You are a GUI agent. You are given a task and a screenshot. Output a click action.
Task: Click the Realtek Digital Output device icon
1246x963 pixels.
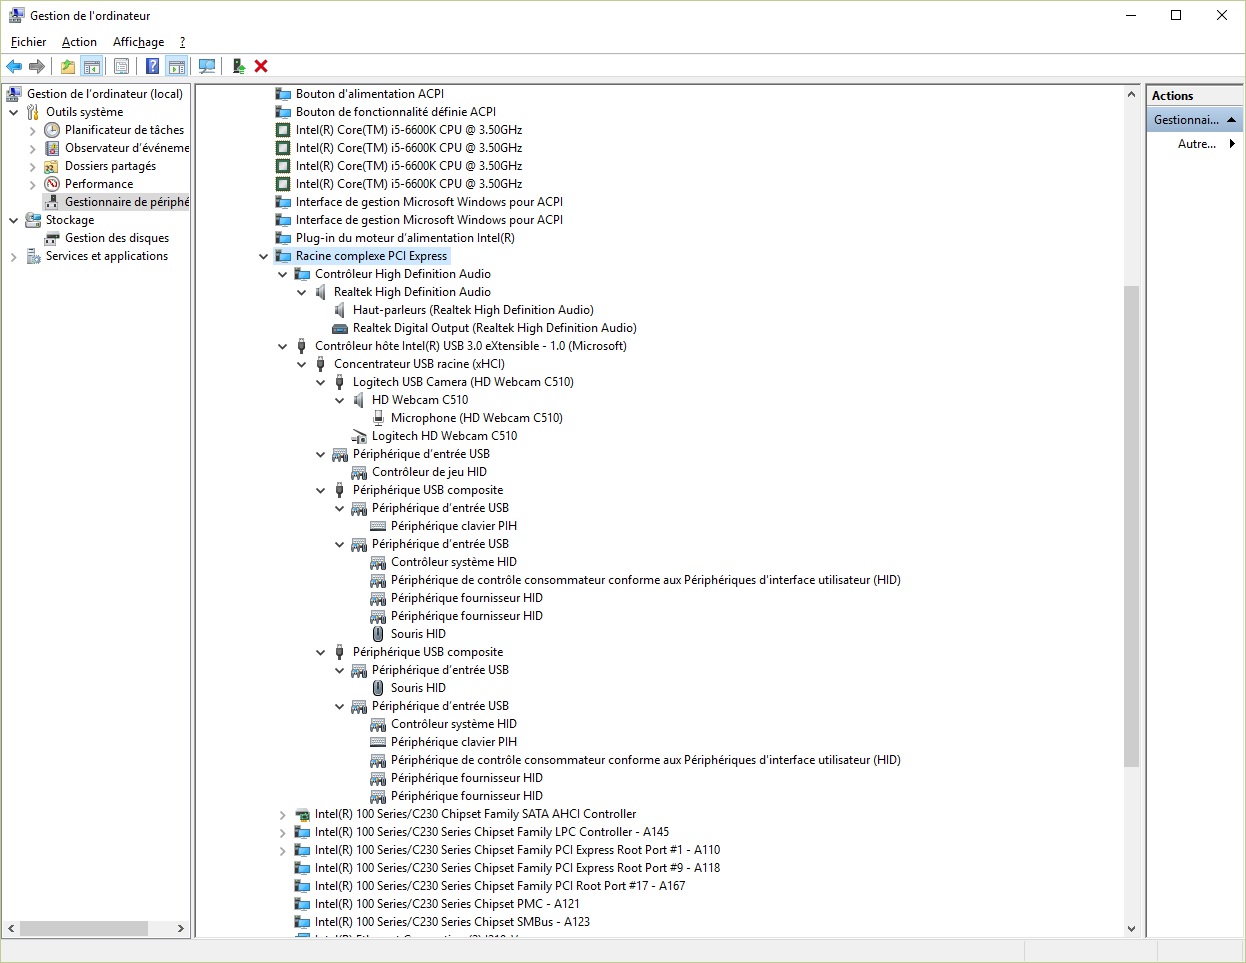[340, 328]
